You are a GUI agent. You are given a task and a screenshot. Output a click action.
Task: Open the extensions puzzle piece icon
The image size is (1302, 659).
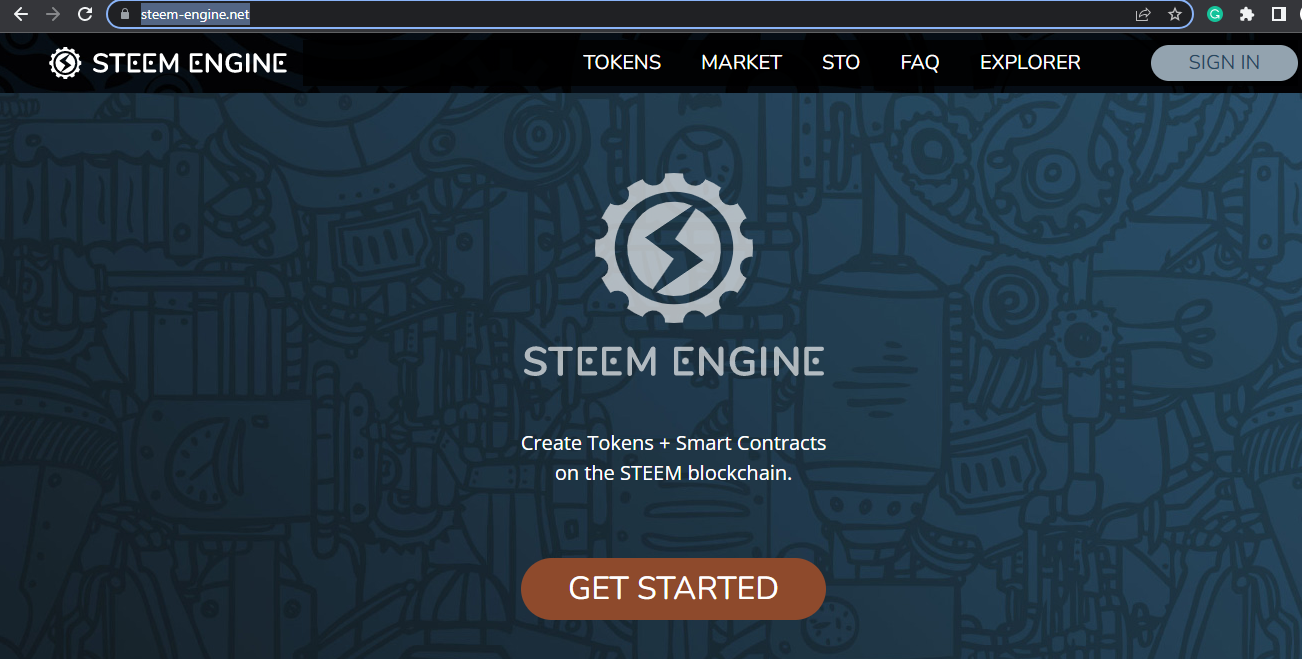1247,14
